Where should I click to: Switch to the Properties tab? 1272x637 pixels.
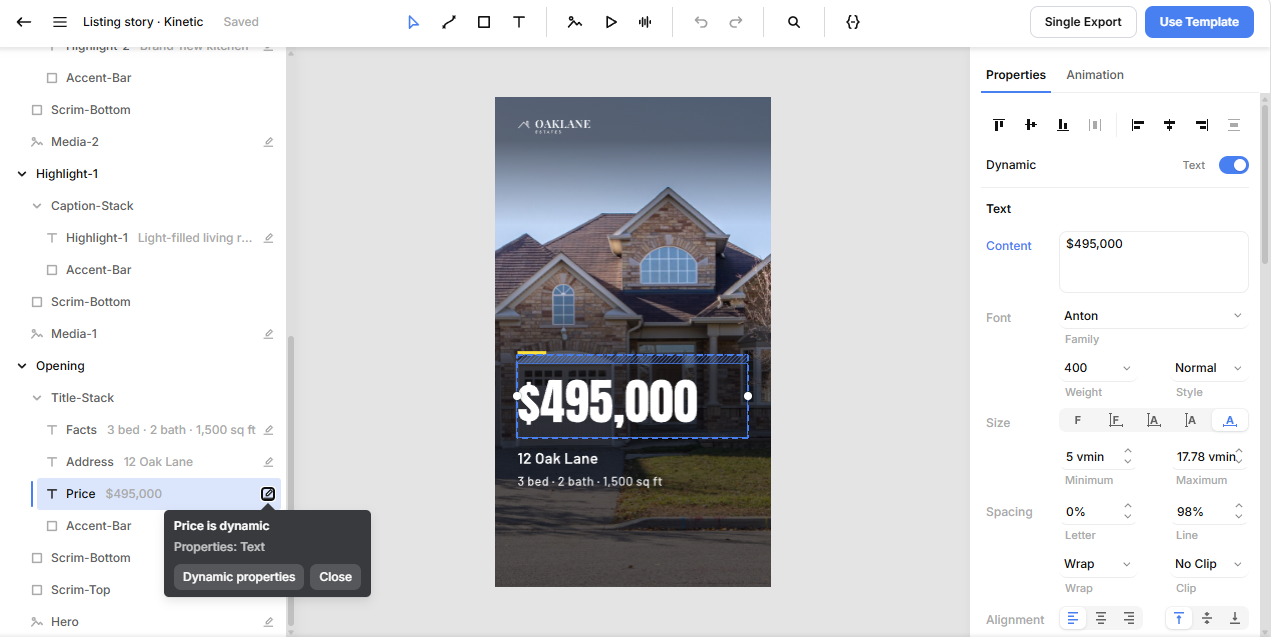(1015, 75)
